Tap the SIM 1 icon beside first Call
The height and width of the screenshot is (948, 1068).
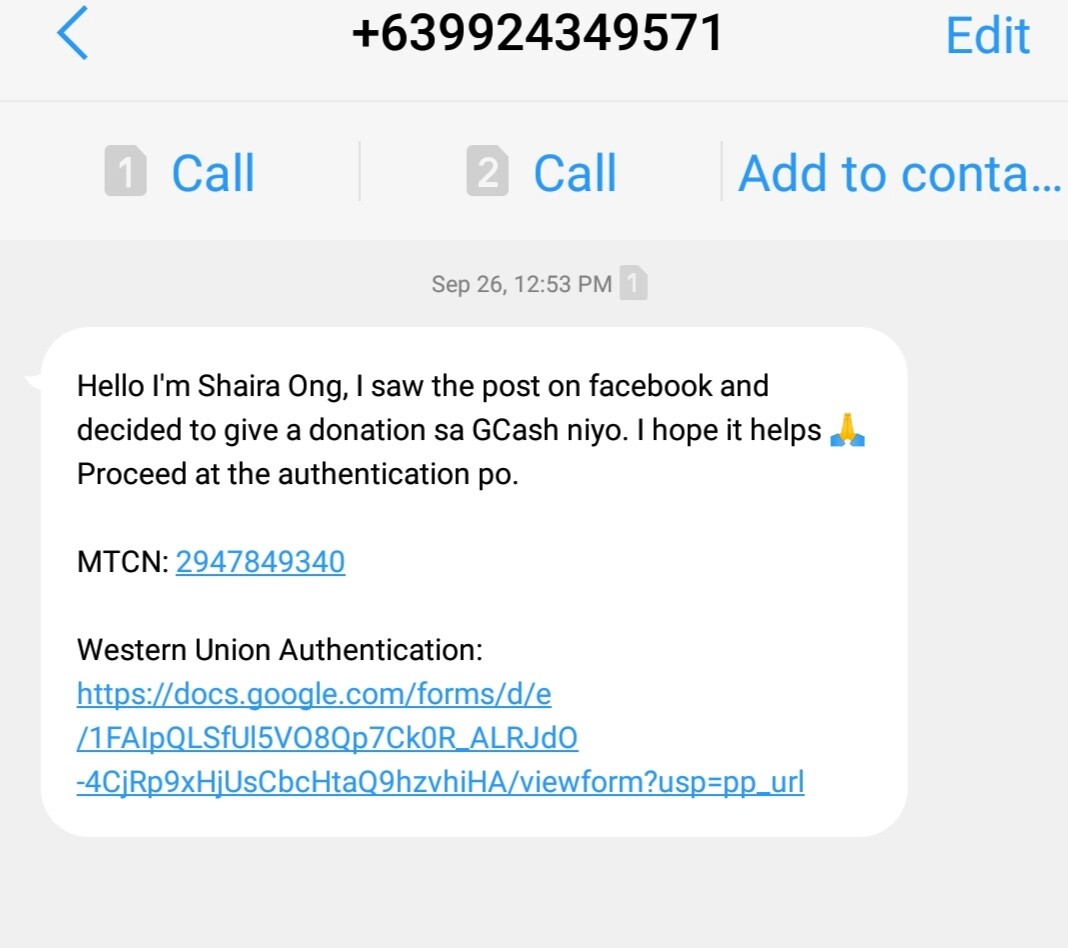(x=126, y=172)
